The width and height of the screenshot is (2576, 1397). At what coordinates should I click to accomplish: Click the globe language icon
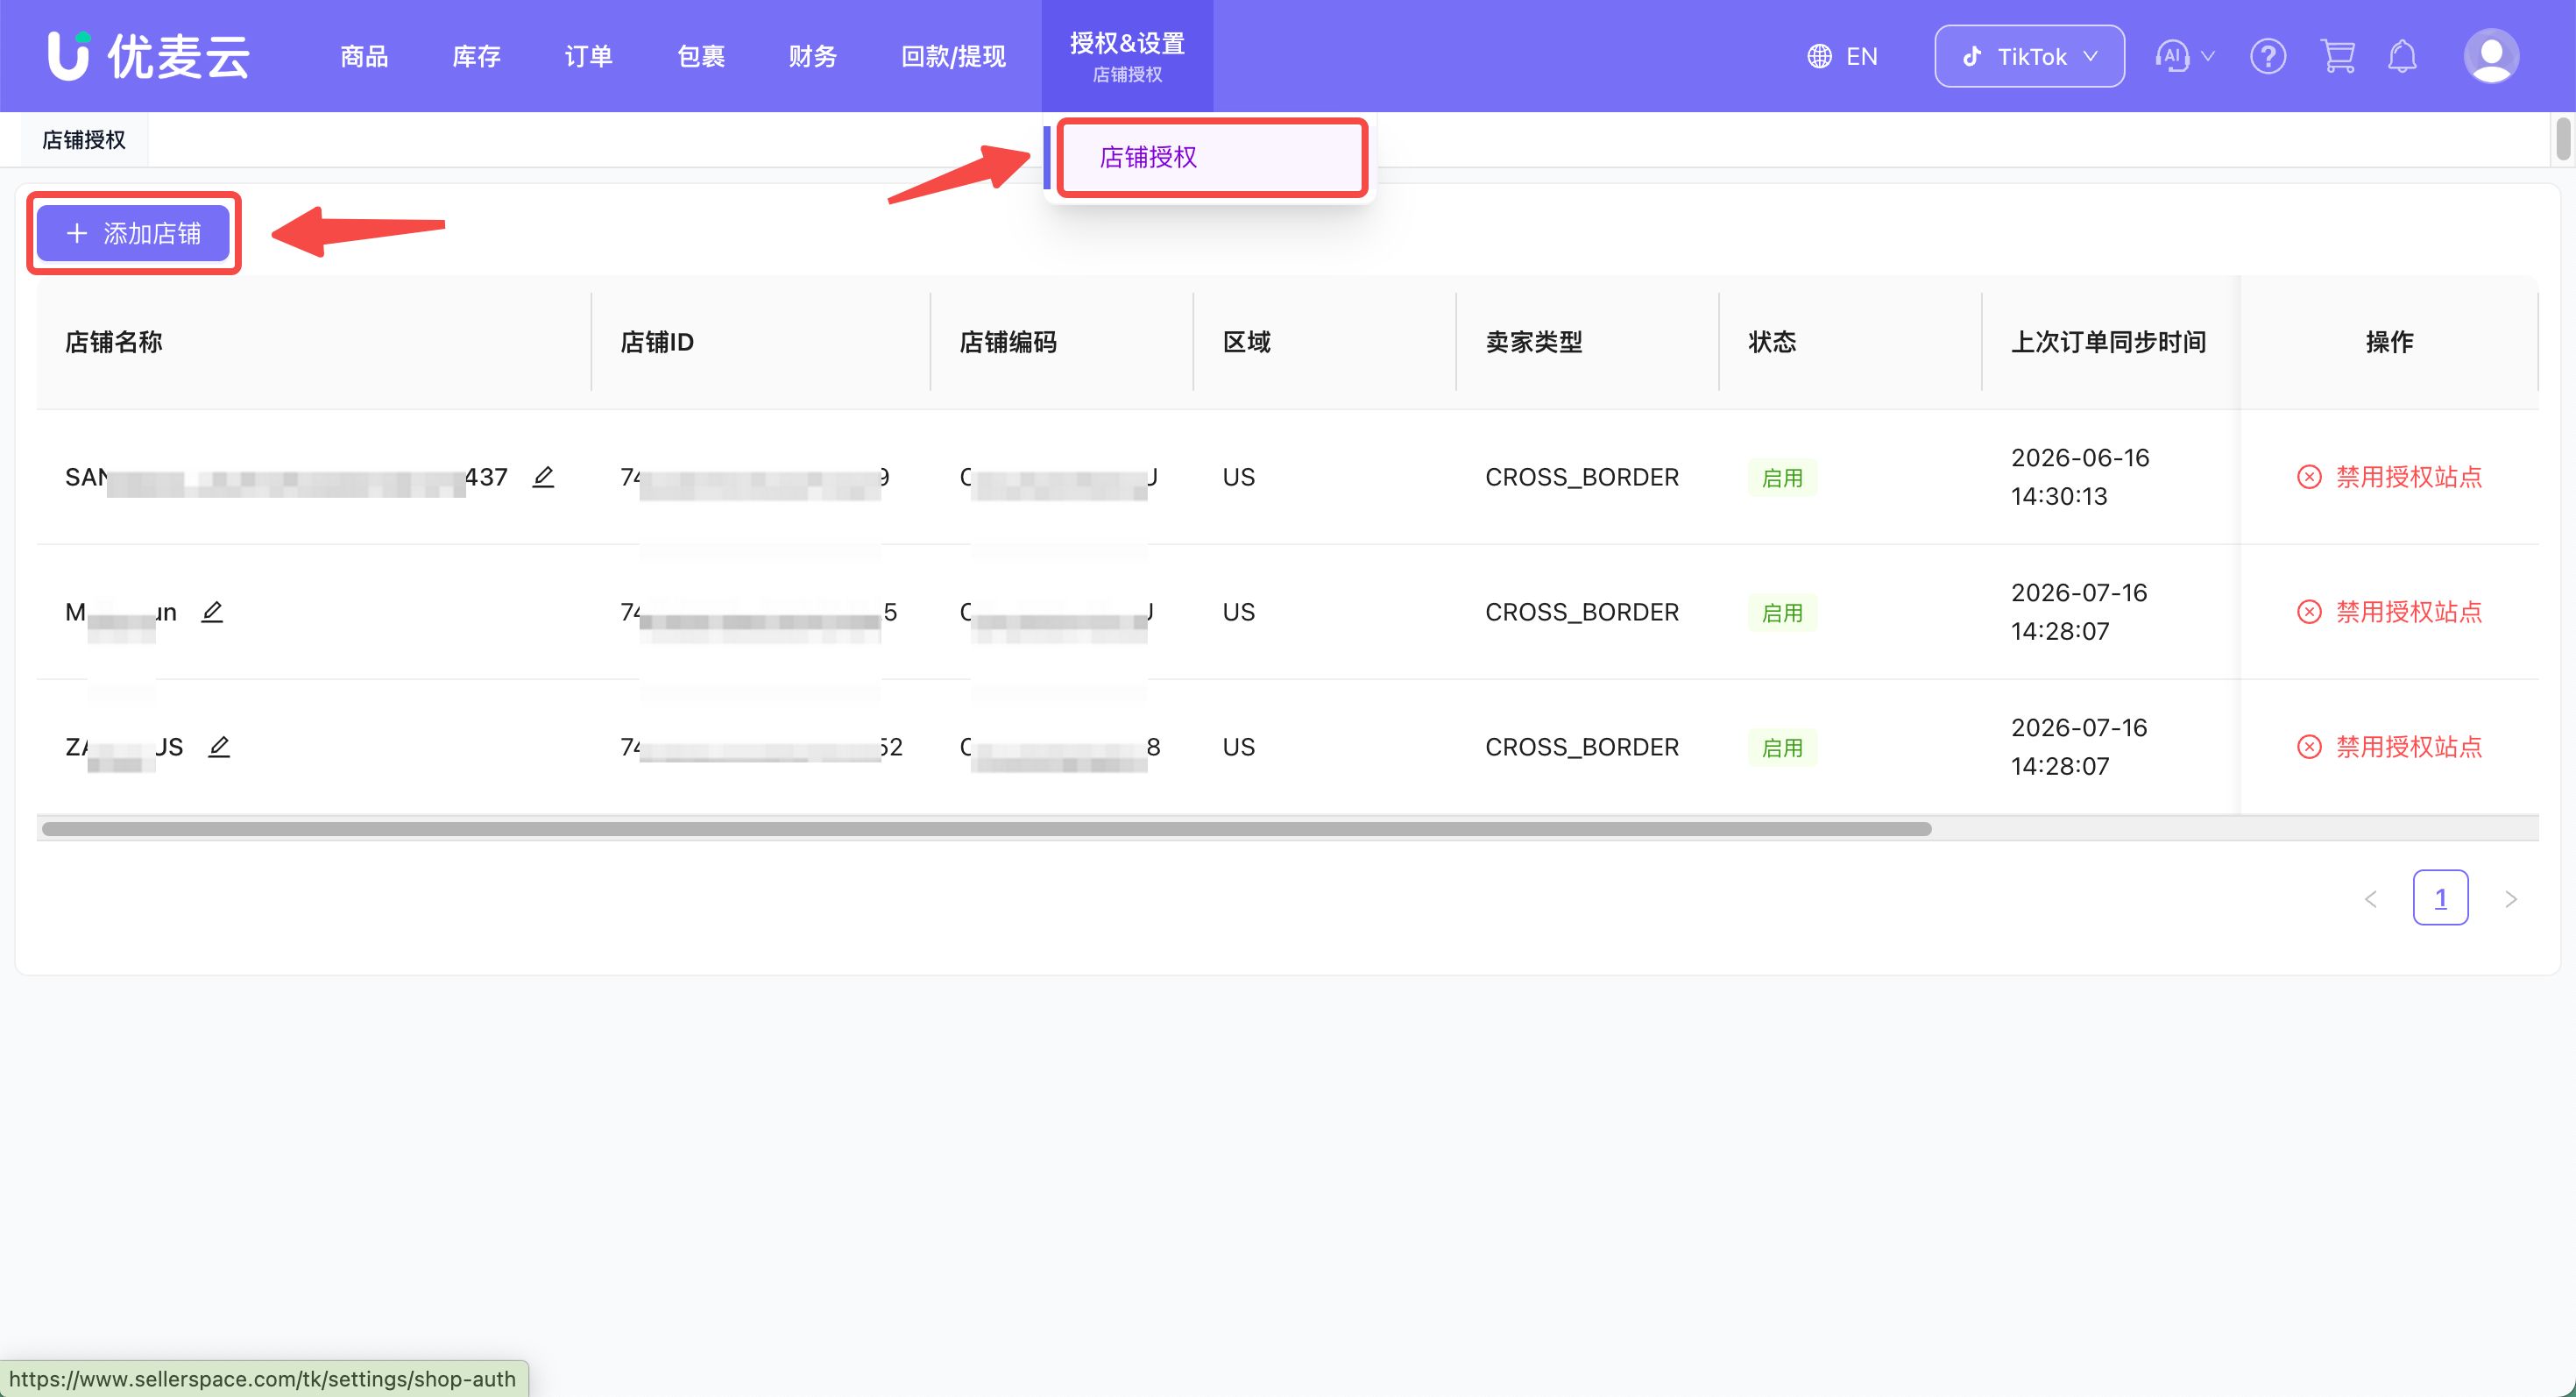pos(1820,56)
